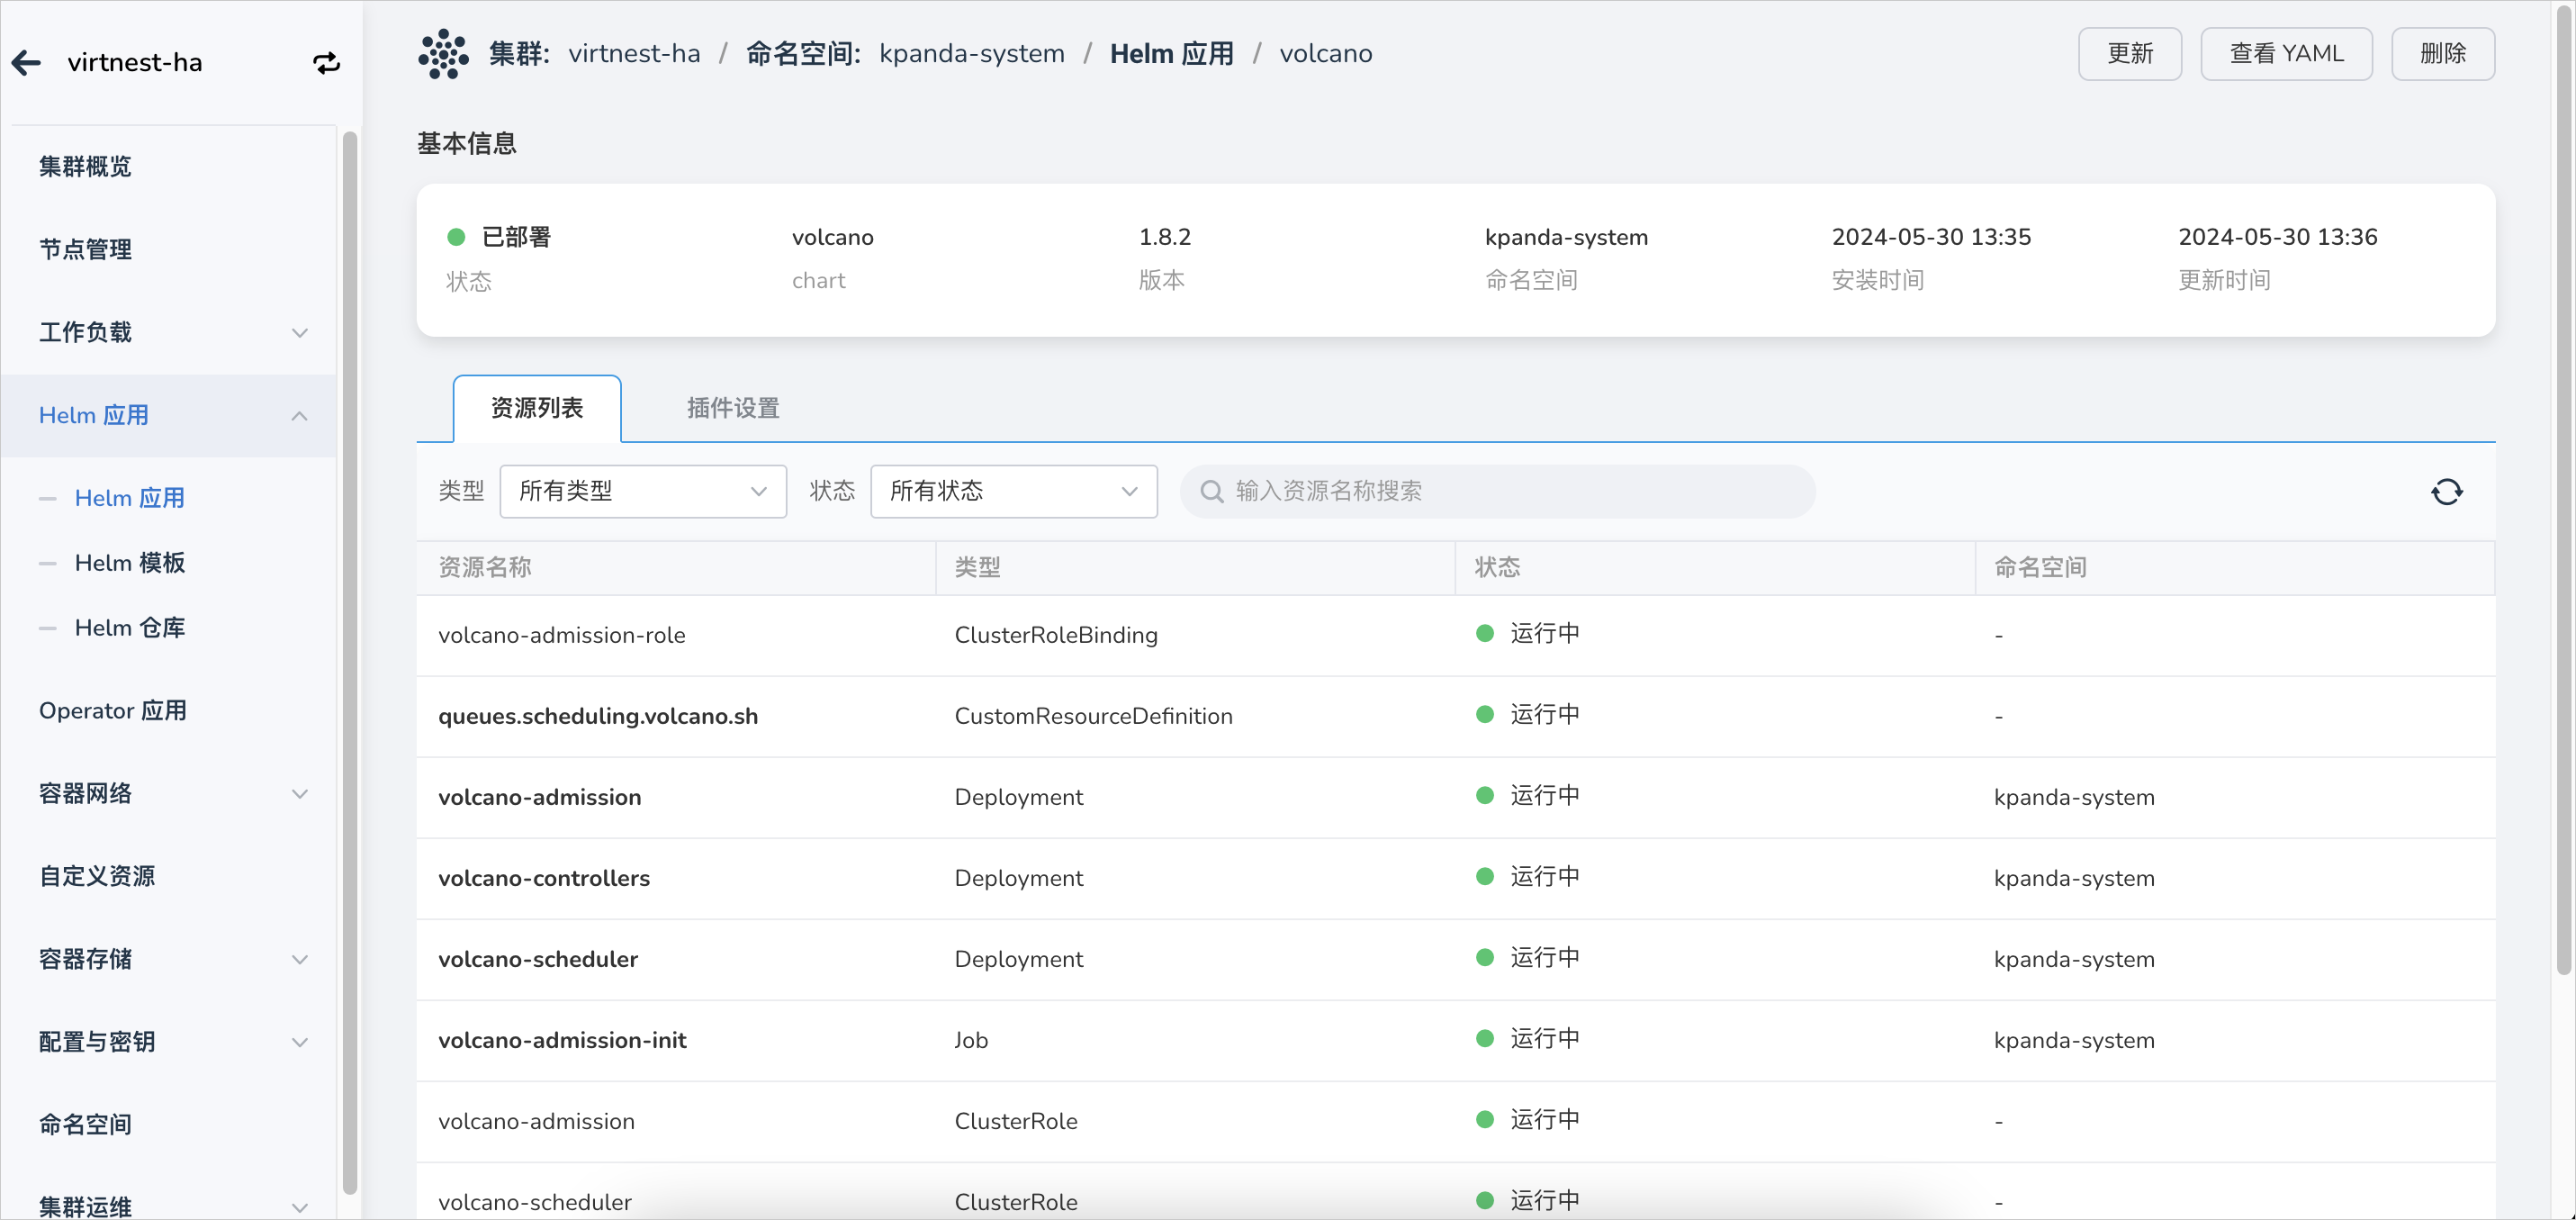Click the virtnest-ha sidebar title
This screenshot has height=1220, width=2576.
[135, 63]
